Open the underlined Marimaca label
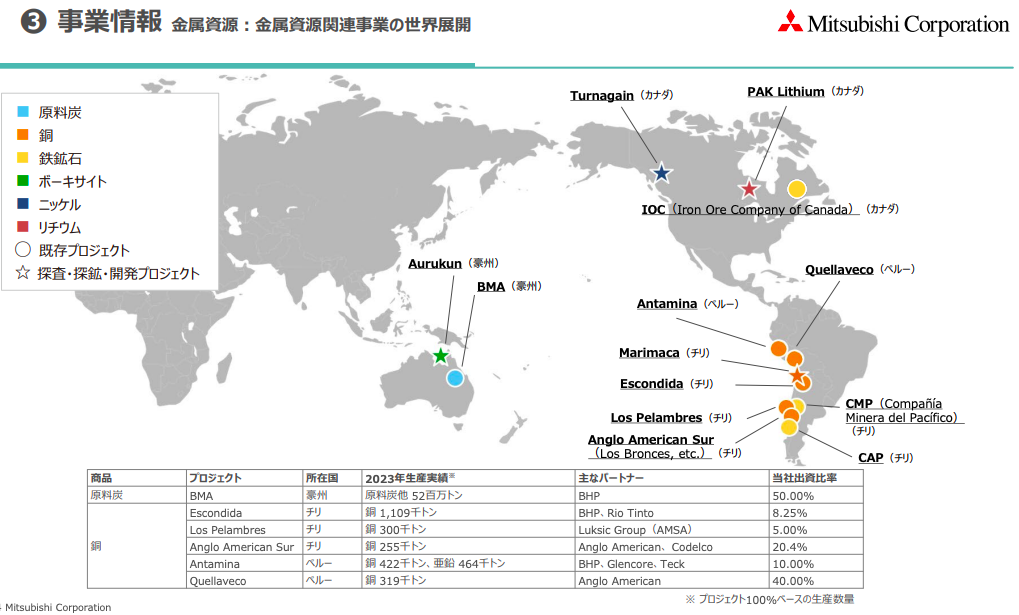The height and width of the screenshot is (615, 1019). [x=649, y=352]
